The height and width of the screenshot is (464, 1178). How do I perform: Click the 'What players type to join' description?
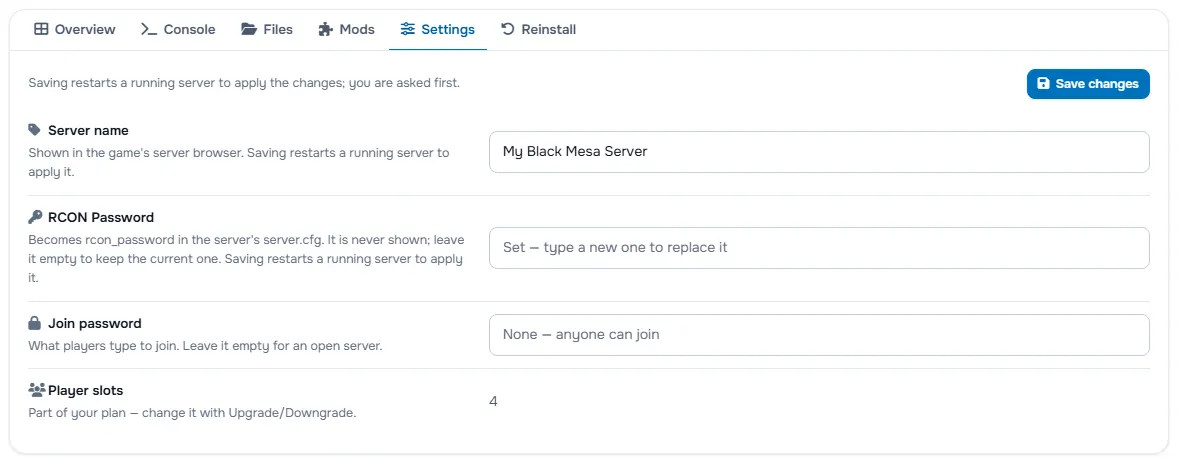(x=205, y=346)
